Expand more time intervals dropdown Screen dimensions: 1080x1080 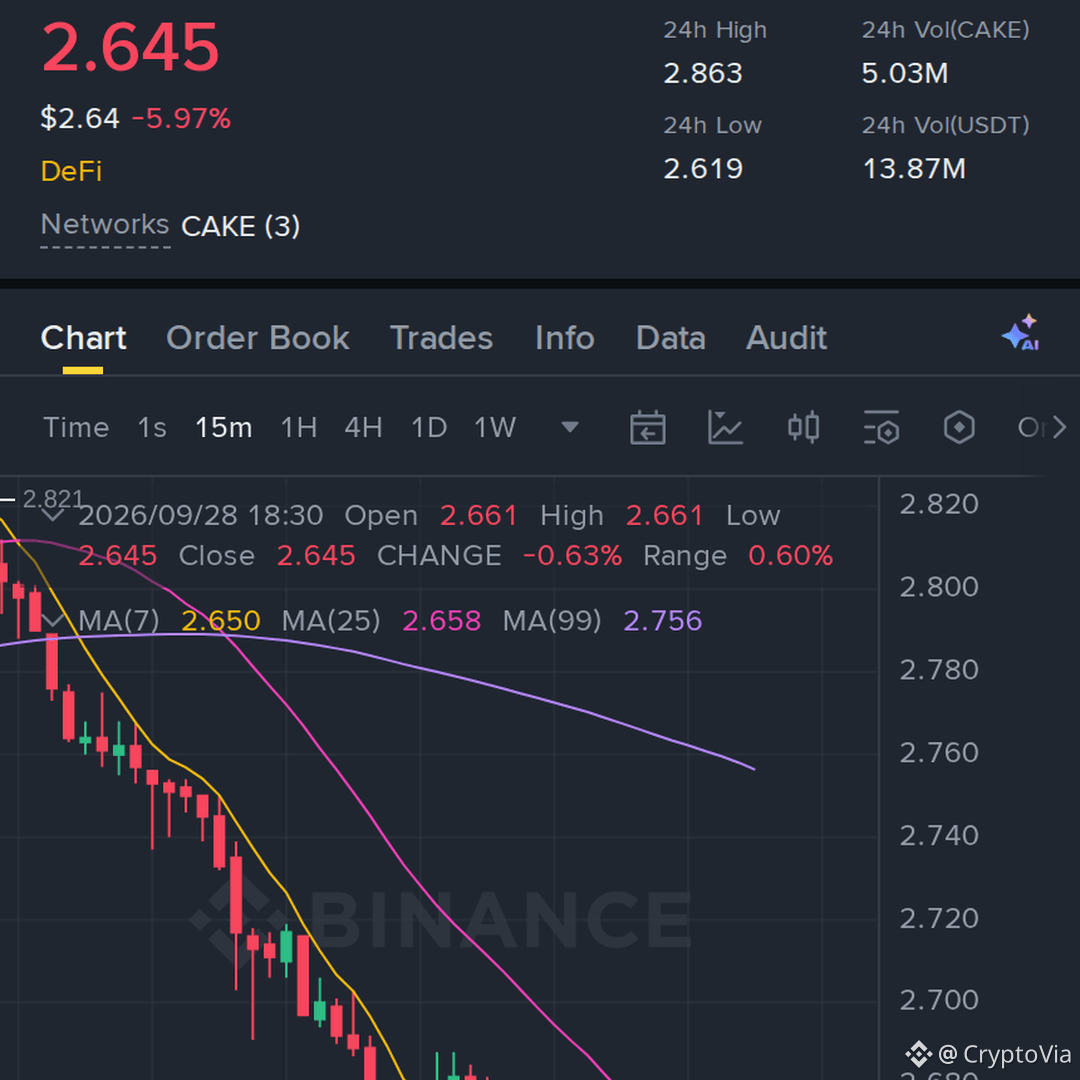(x=570, y=428)
